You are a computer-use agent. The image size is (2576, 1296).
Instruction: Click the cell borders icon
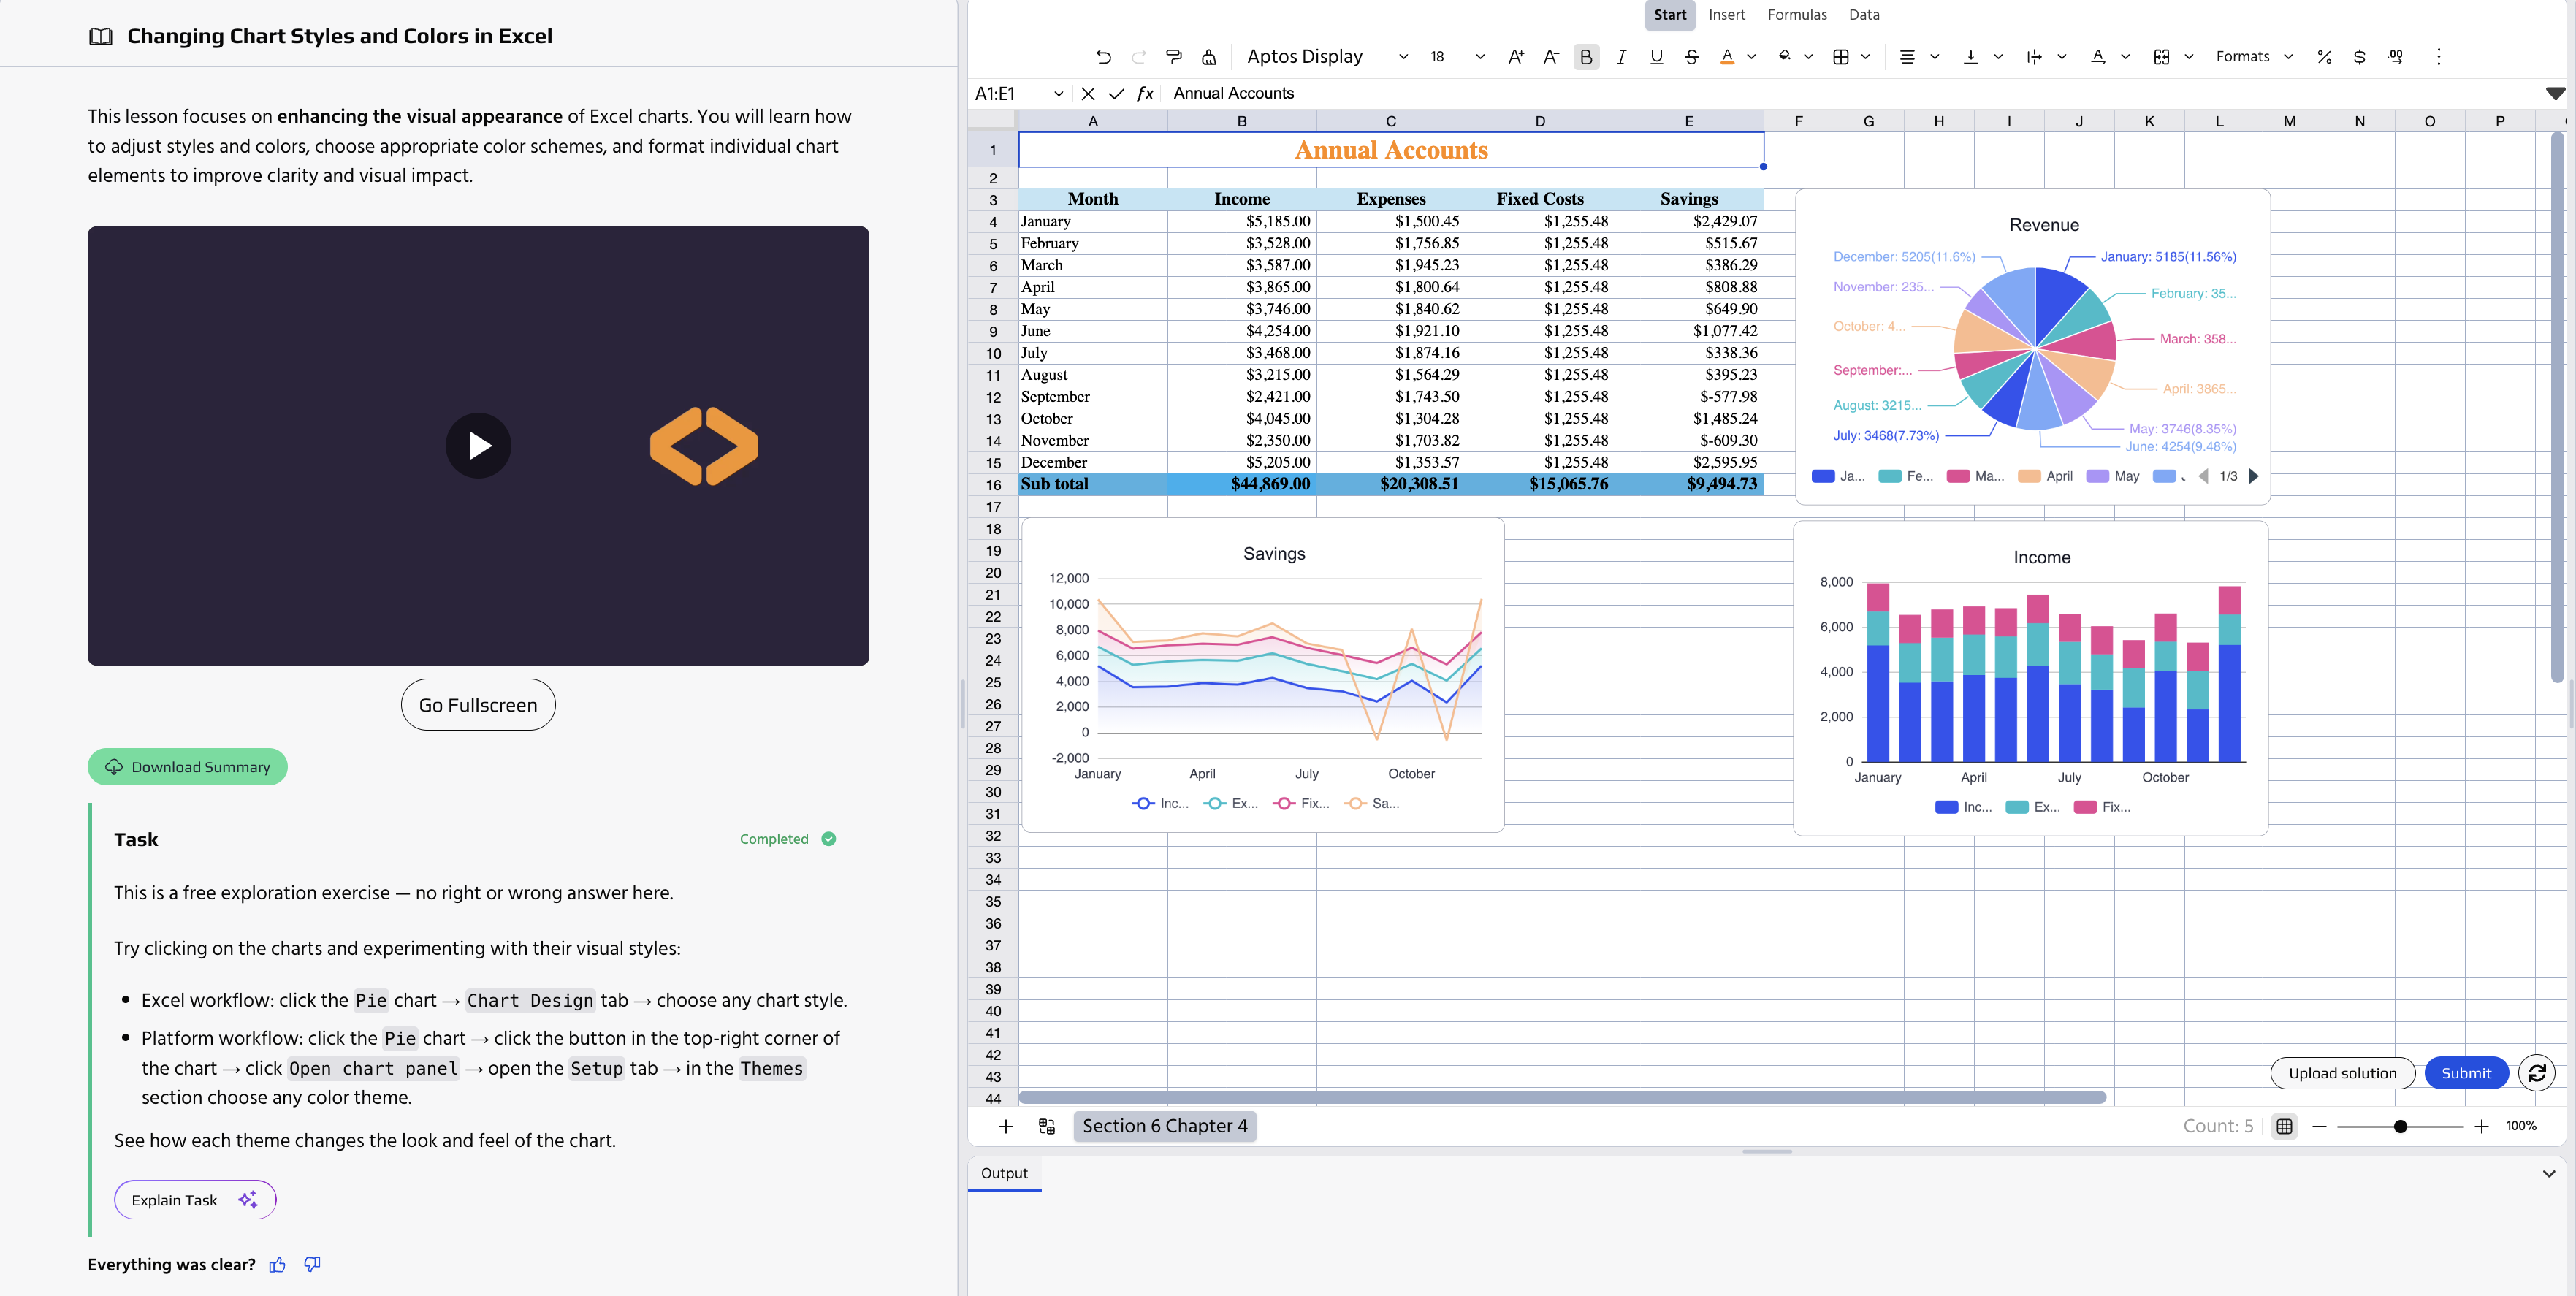pos(1841,57)
